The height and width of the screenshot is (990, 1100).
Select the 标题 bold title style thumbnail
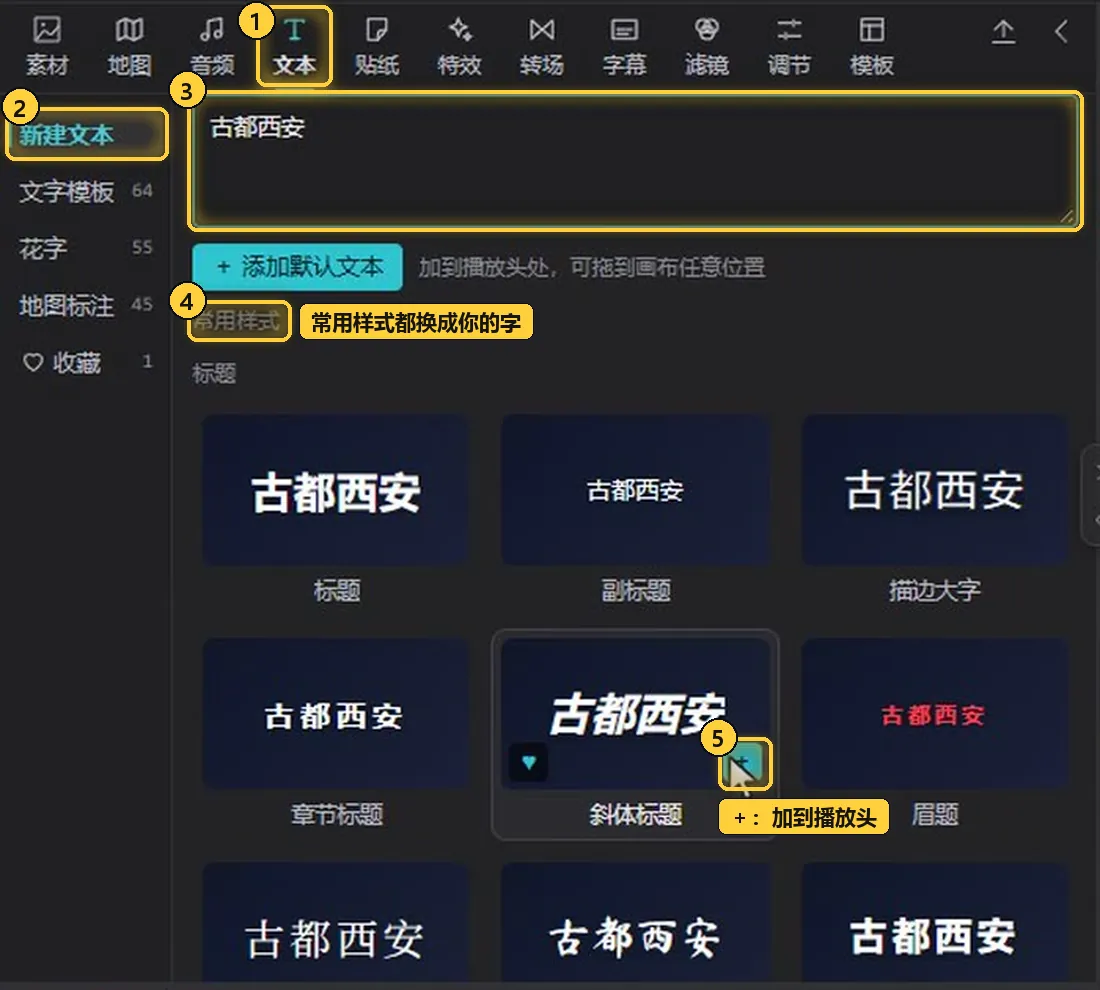(x=336, y=490)
